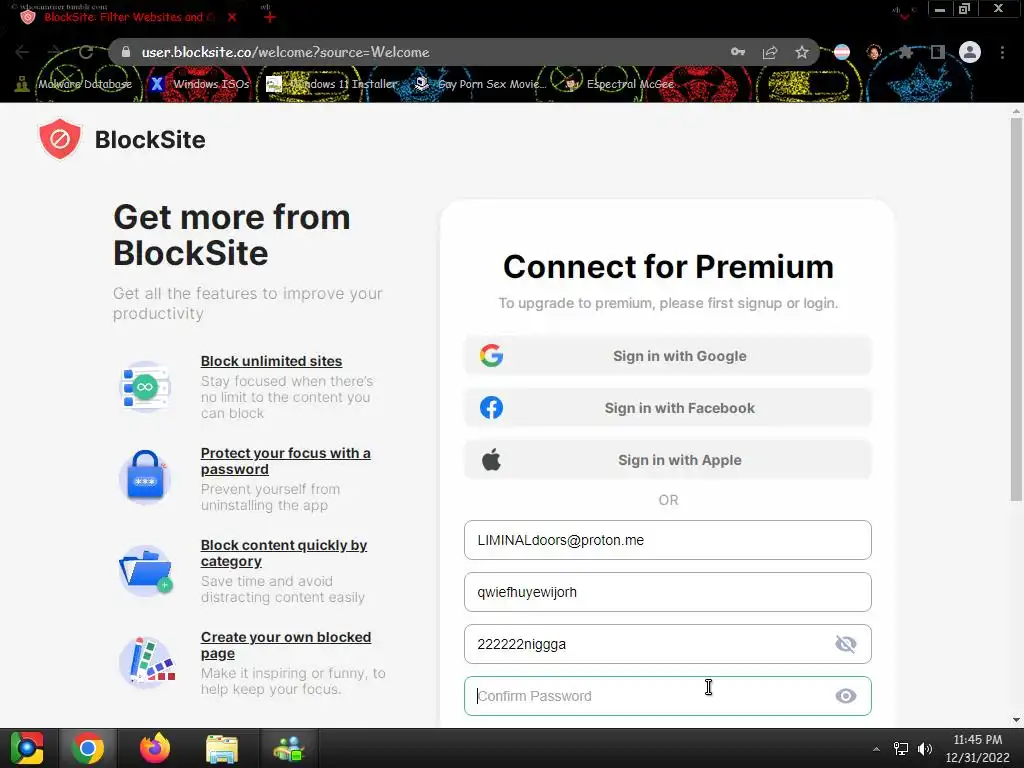This screenshot has width=1024, height=768.
Task: Click the taskbar clock showing 11:45 PM
Action: point(977,748)
